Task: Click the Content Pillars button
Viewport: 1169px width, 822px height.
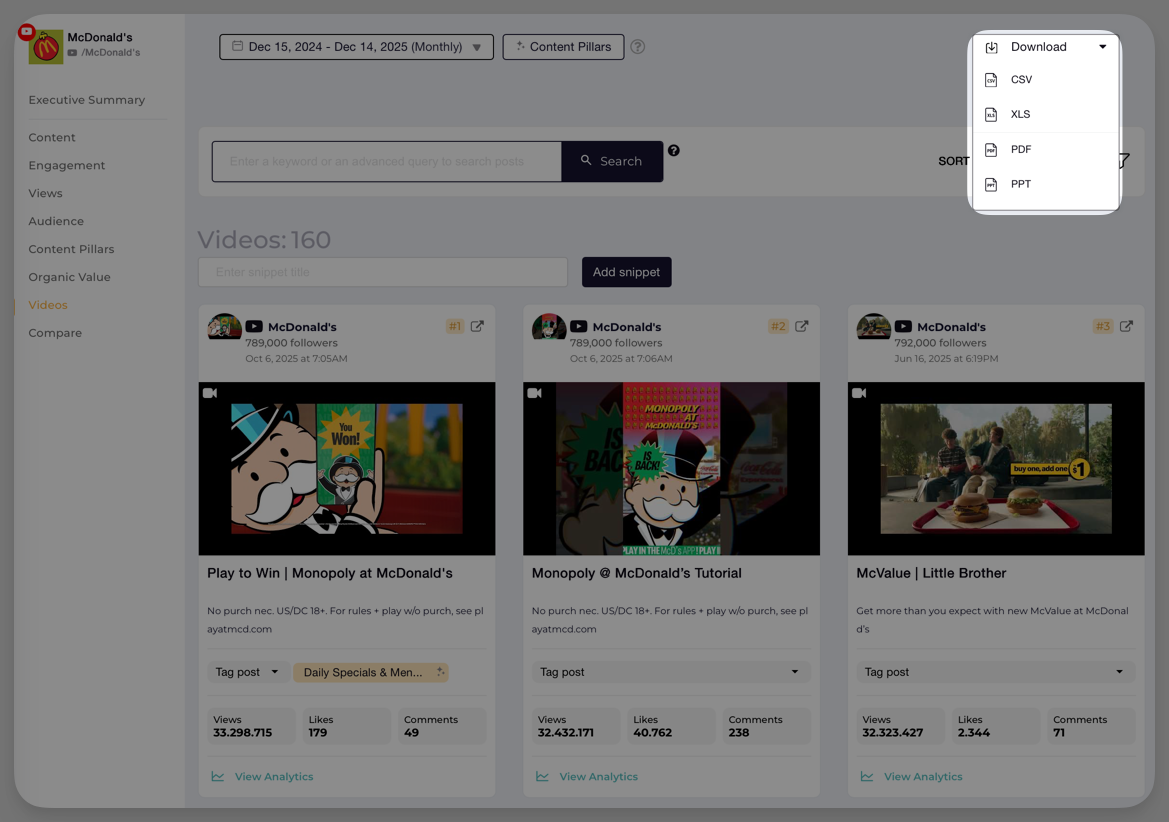Action: (563, 47)
